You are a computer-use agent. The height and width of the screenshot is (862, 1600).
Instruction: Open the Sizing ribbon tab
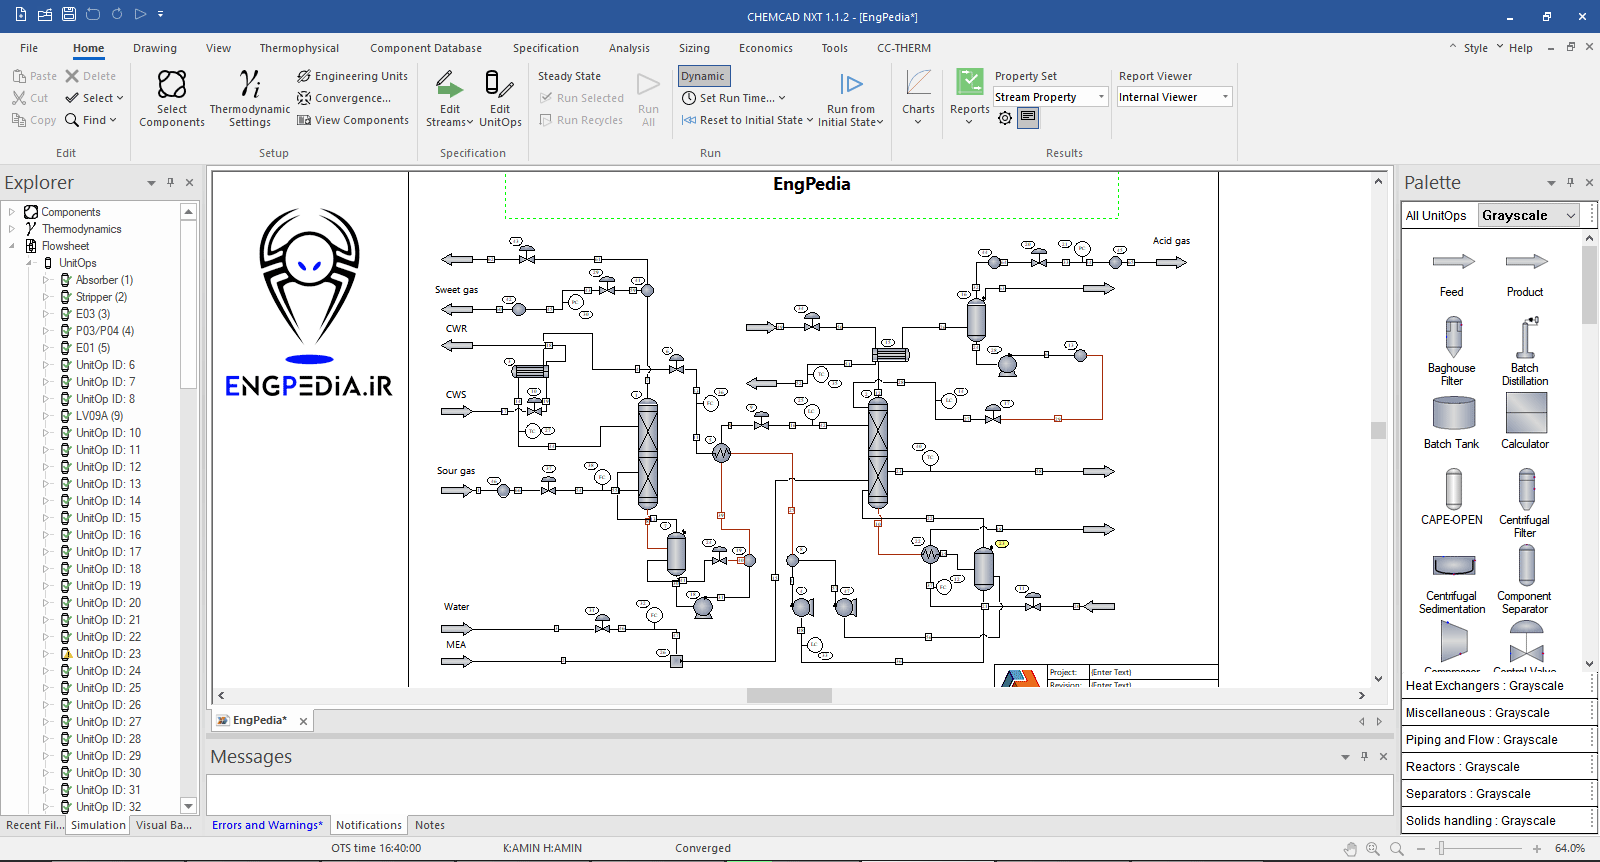click(x=694, y=48)
